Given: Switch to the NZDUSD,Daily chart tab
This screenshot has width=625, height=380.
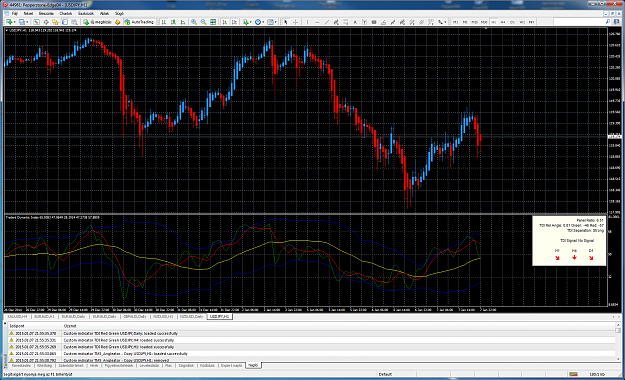Looking at the screenshot, I should click(192, 317).
